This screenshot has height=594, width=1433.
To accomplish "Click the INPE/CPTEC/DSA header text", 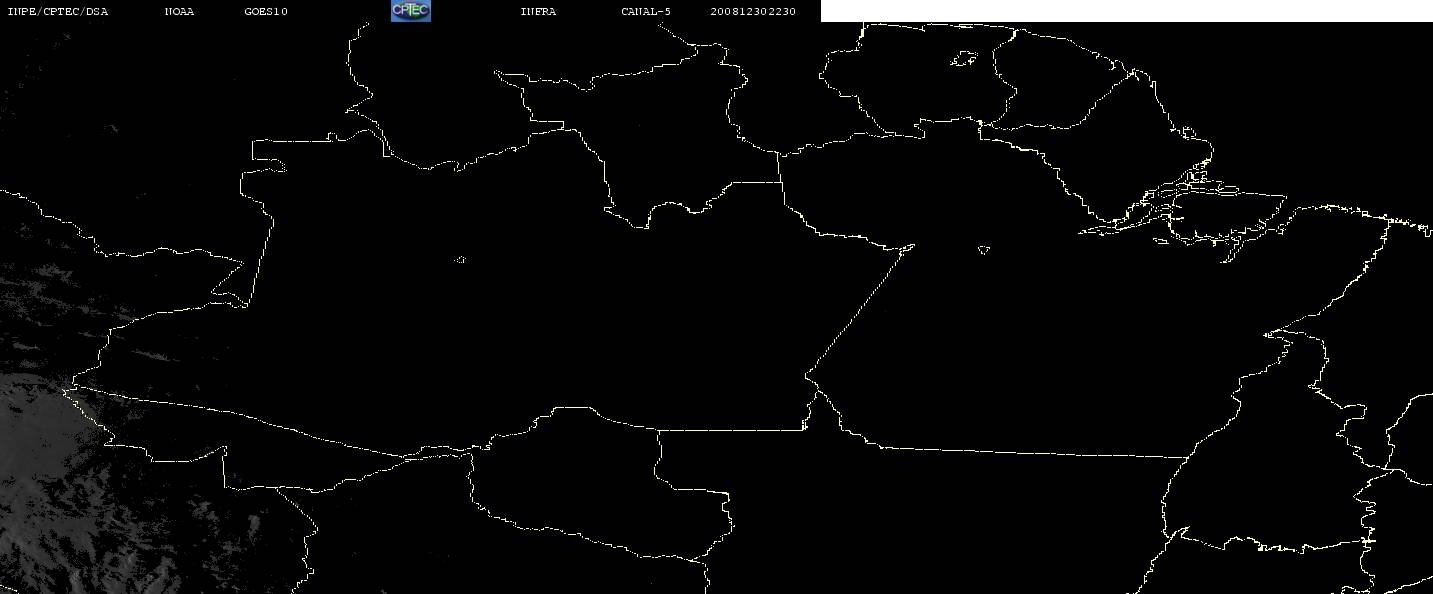I will 57,12.
